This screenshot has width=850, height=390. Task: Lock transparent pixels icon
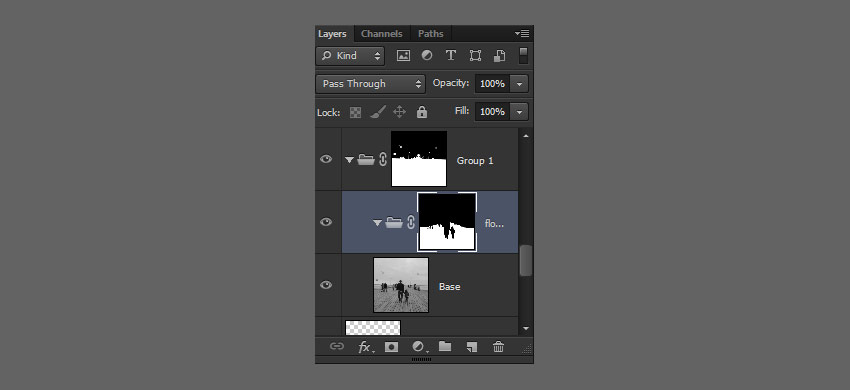coord(355,113)
